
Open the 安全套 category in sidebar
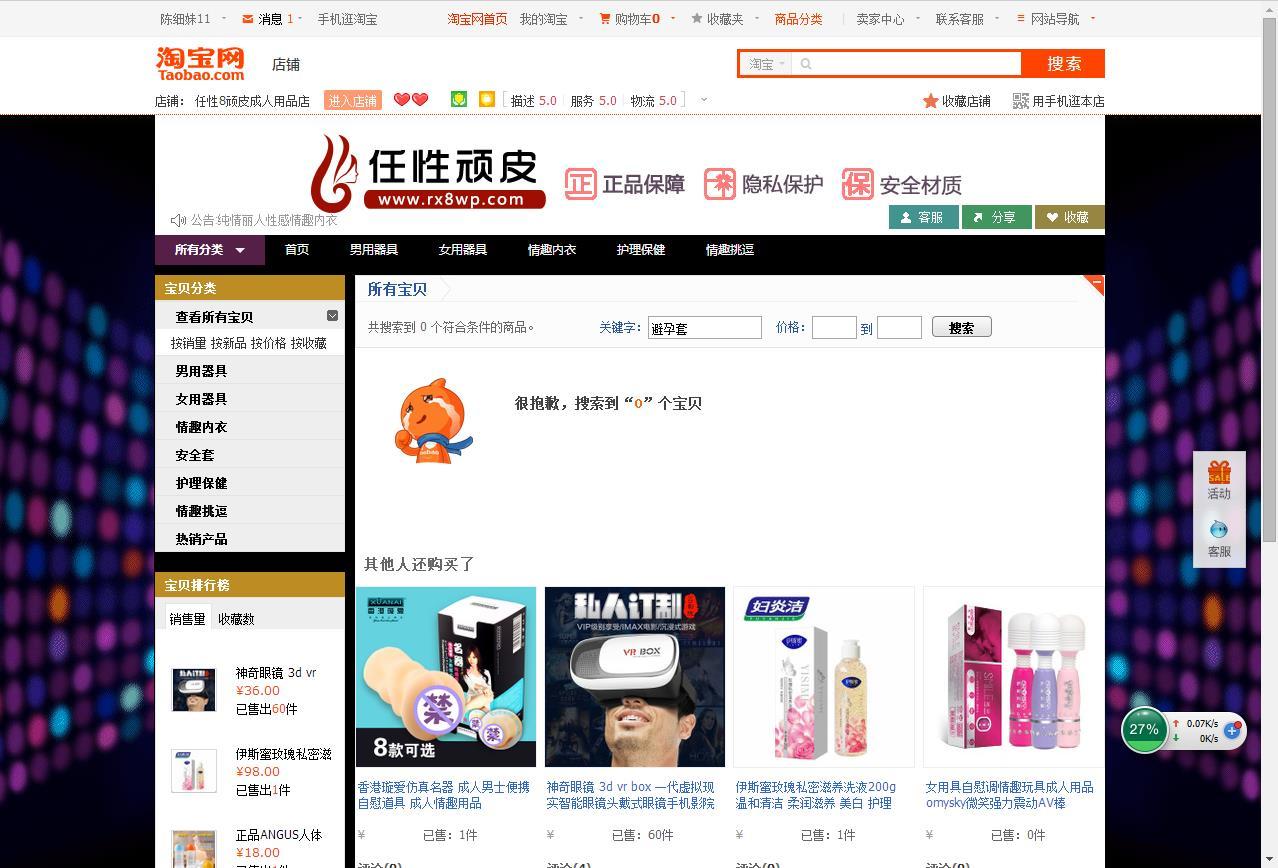(195, 455)
